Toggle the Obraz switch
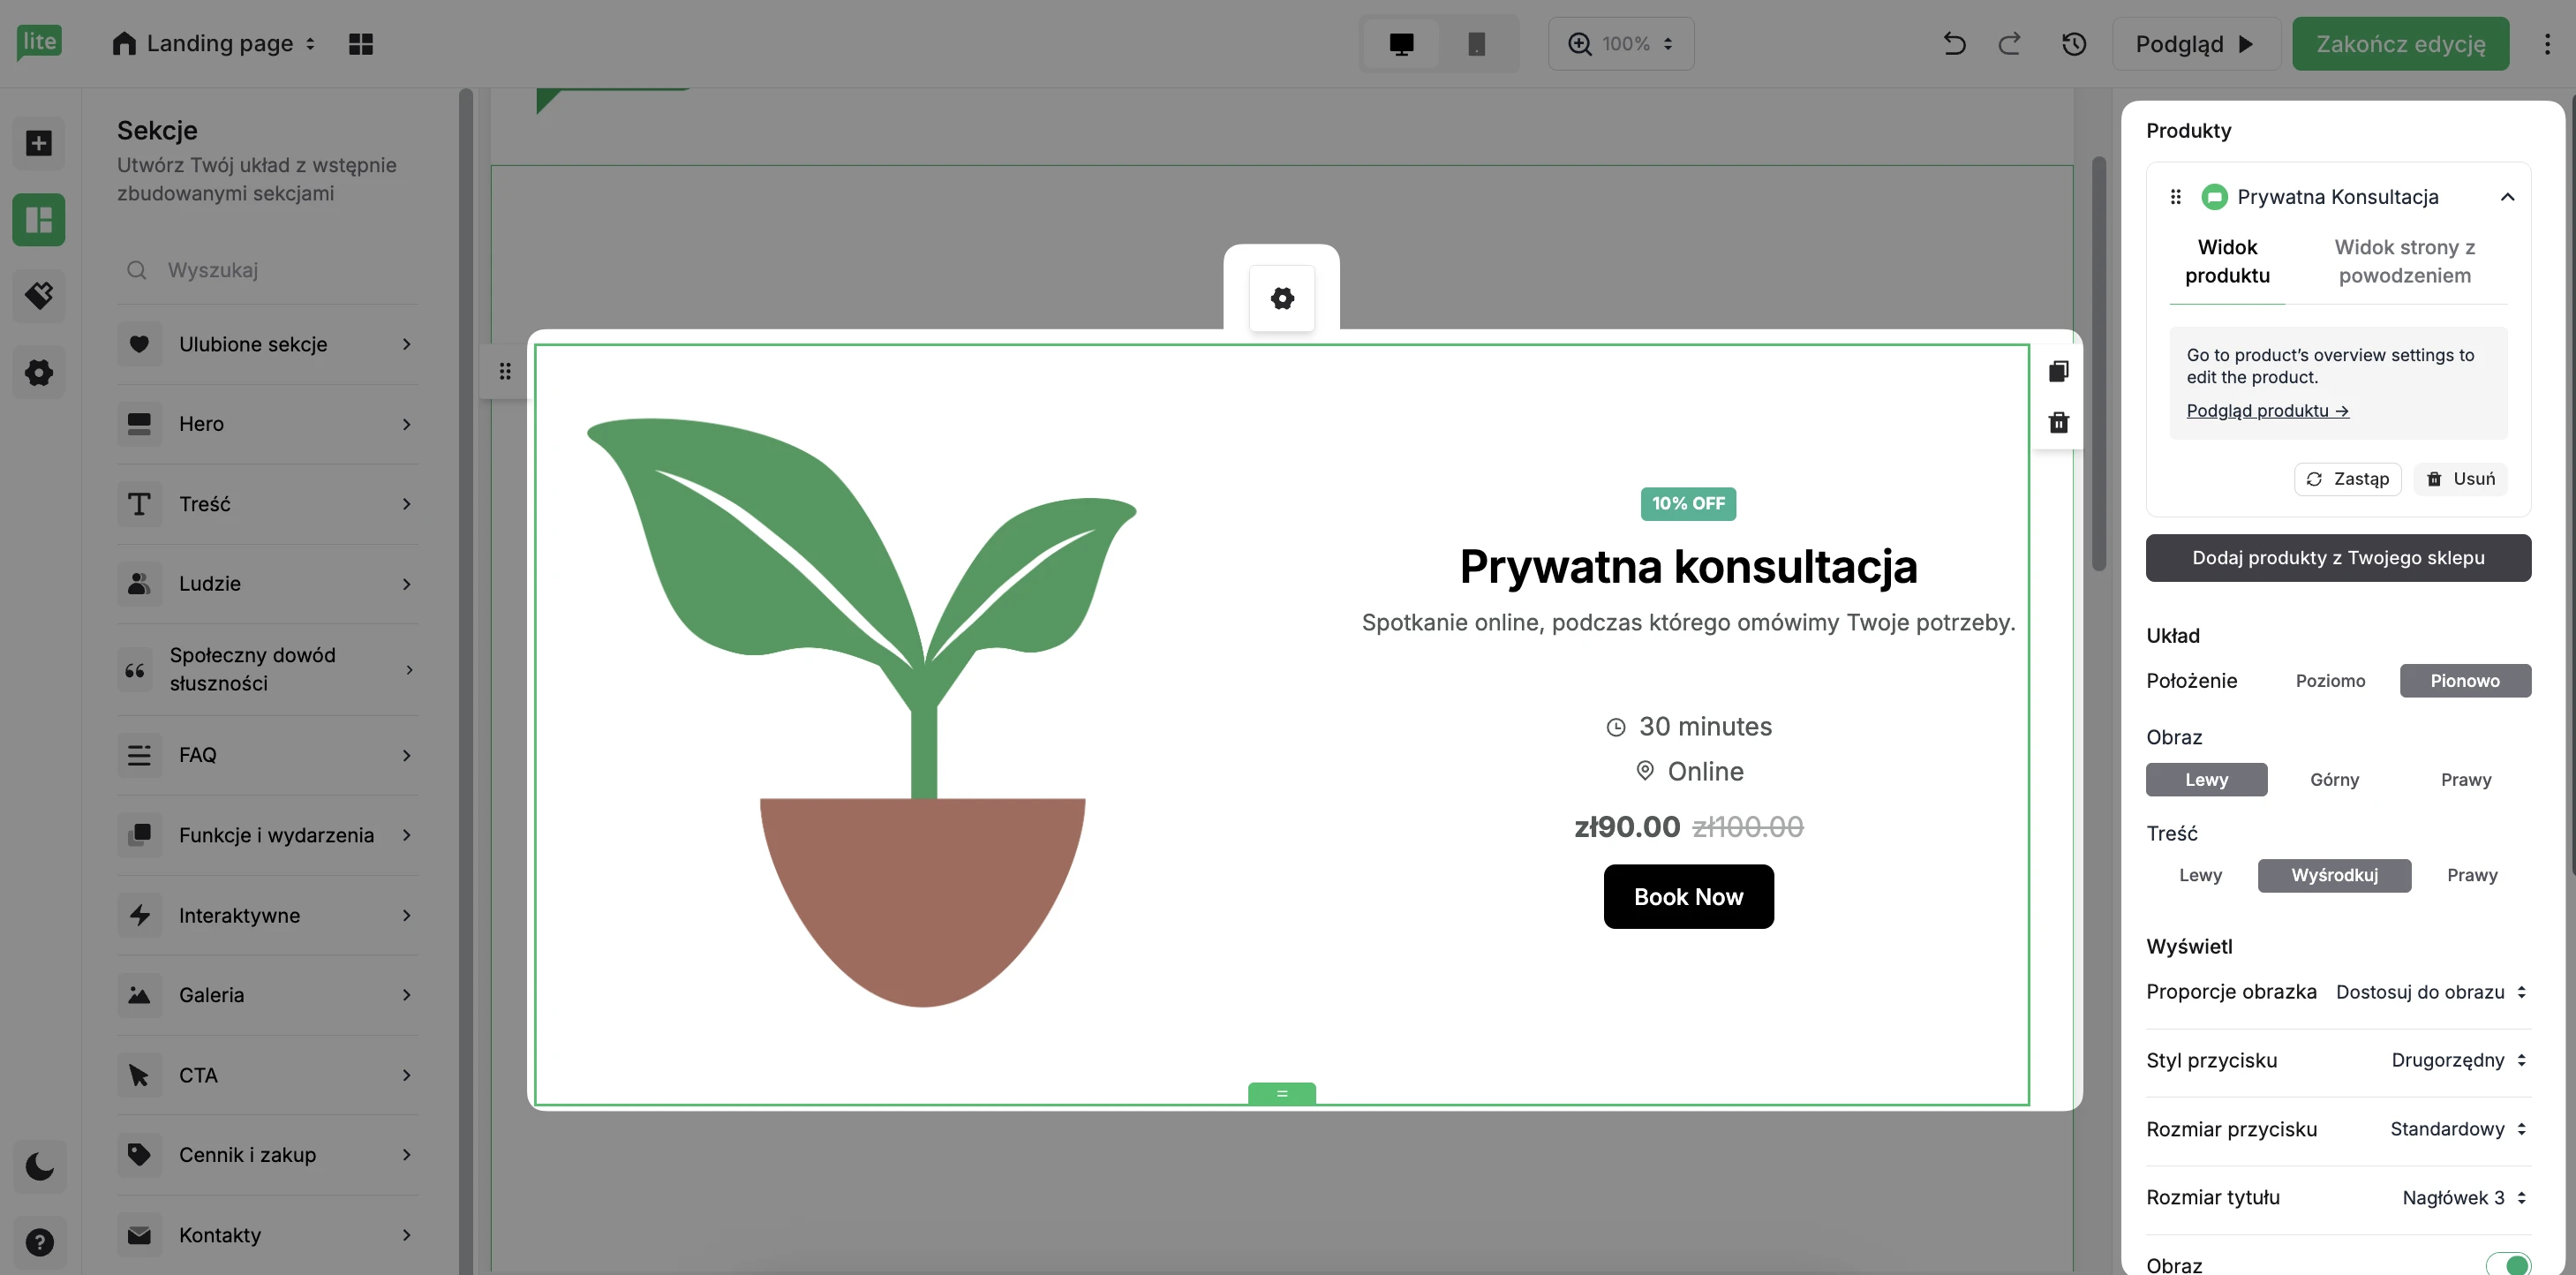Viewport: 2576px width, 1275px height. pos(2507,1264)
